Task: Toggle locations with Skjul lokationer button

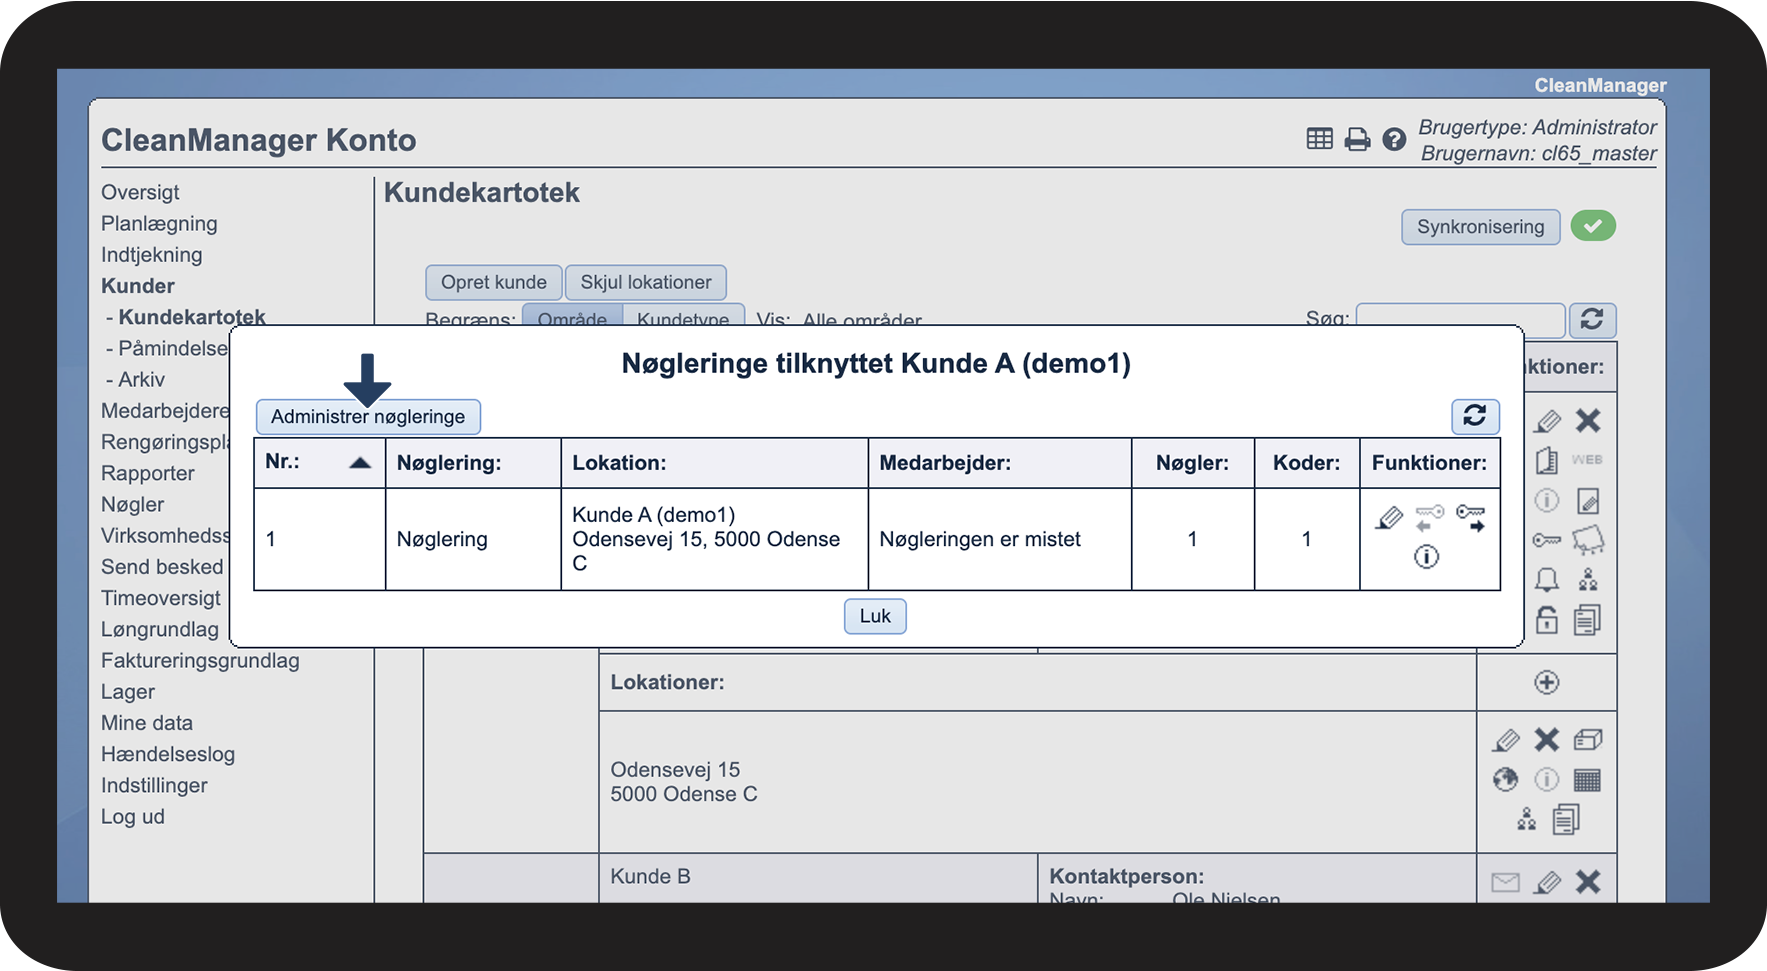Action: pyautogui.click(x=645, y=282)
